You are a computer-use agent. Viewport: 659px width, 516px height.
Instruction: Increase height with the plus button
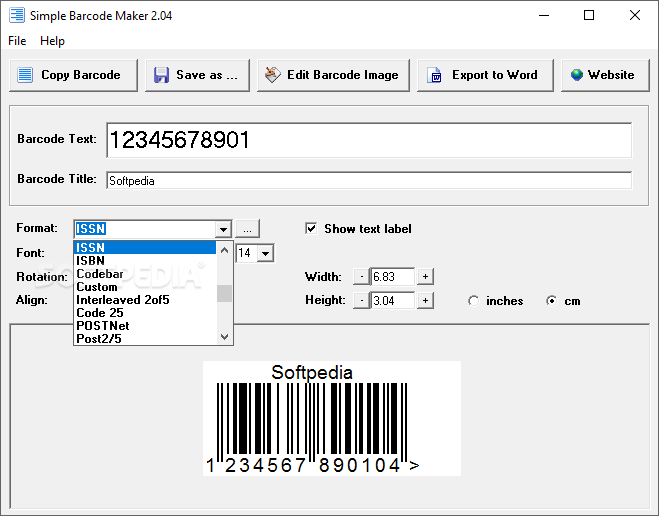[x=425, y=300]
